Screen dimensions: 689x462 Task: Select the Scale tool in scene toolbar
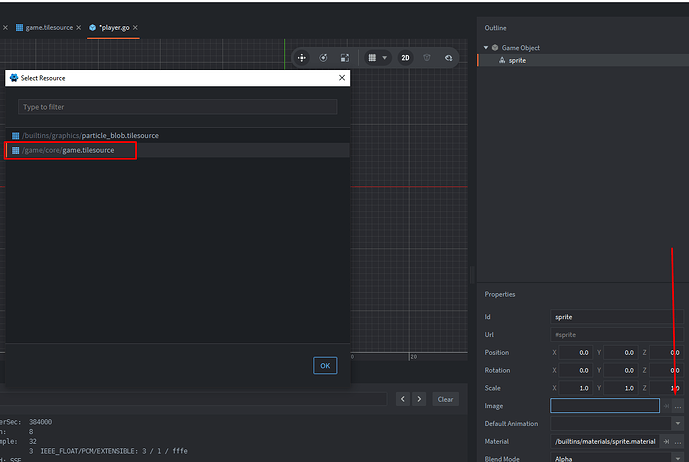tap(344, 58)
